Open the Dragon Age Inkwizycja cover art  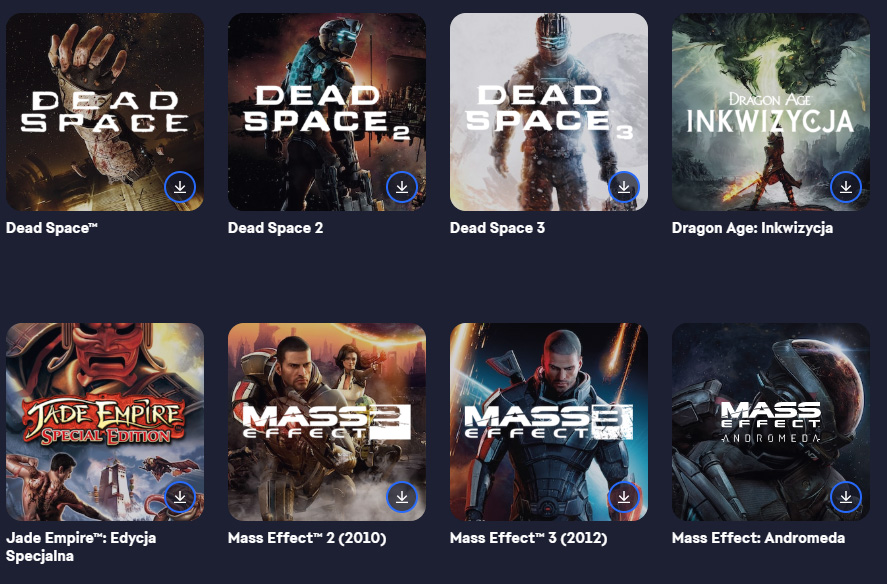770,112
